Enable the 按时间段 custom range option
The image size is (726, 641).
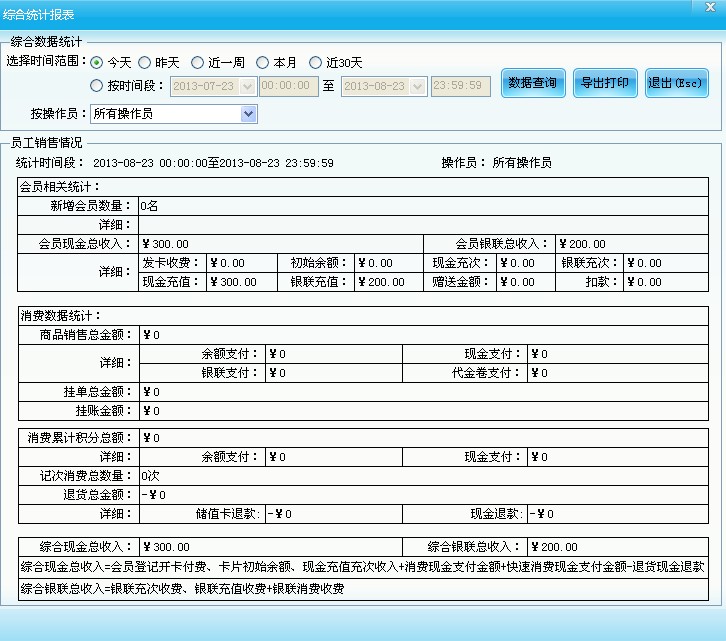tap(96, 86)
